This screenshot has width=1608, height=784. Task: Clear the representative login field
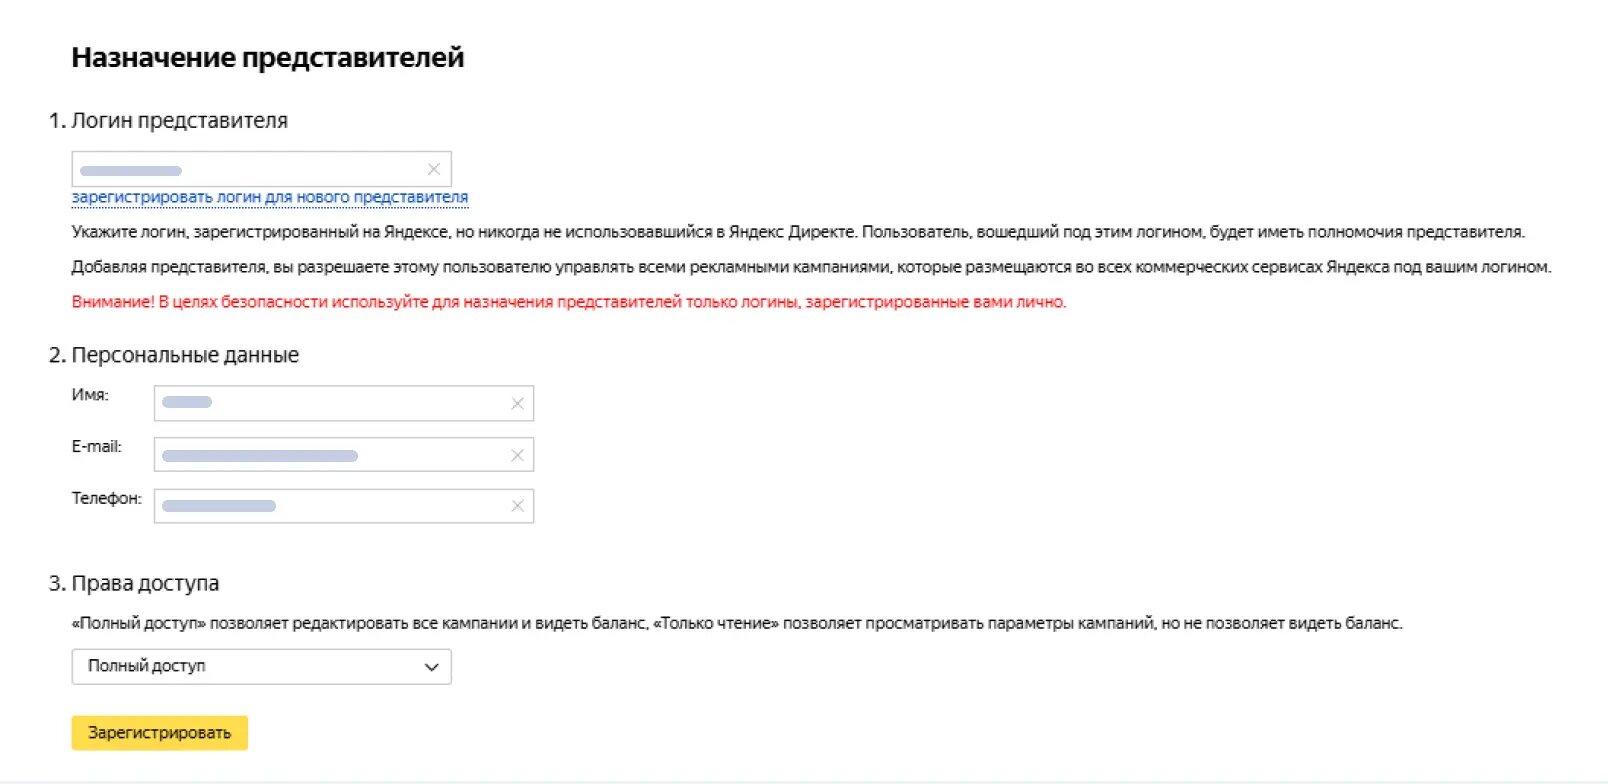(x=434, y=169)
